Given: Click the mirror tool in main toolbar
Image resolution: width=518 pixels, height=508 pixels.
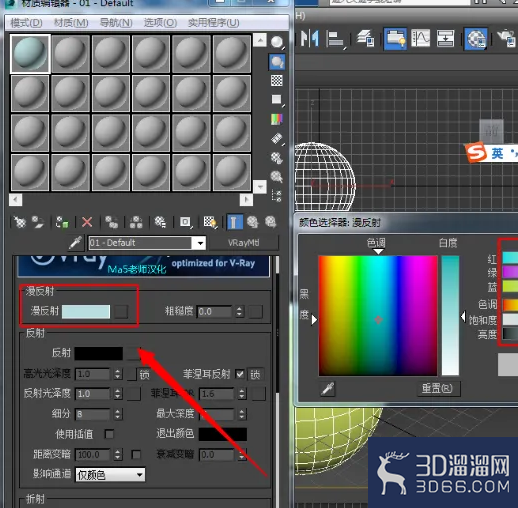Looking at the screenshot, I should click(310, 39).
